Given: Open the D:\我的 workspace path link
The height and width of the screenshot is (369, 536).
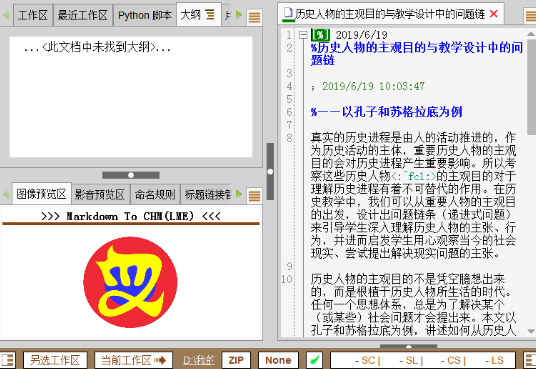Looking at the screenshot, I should click(x=199, y=360).
